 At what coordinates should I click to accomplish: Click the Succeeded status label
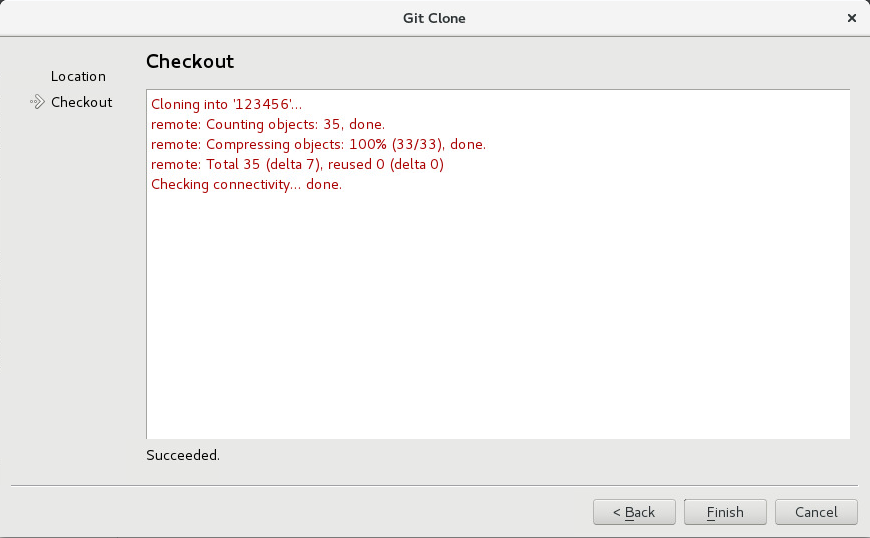tap(183, 455)
